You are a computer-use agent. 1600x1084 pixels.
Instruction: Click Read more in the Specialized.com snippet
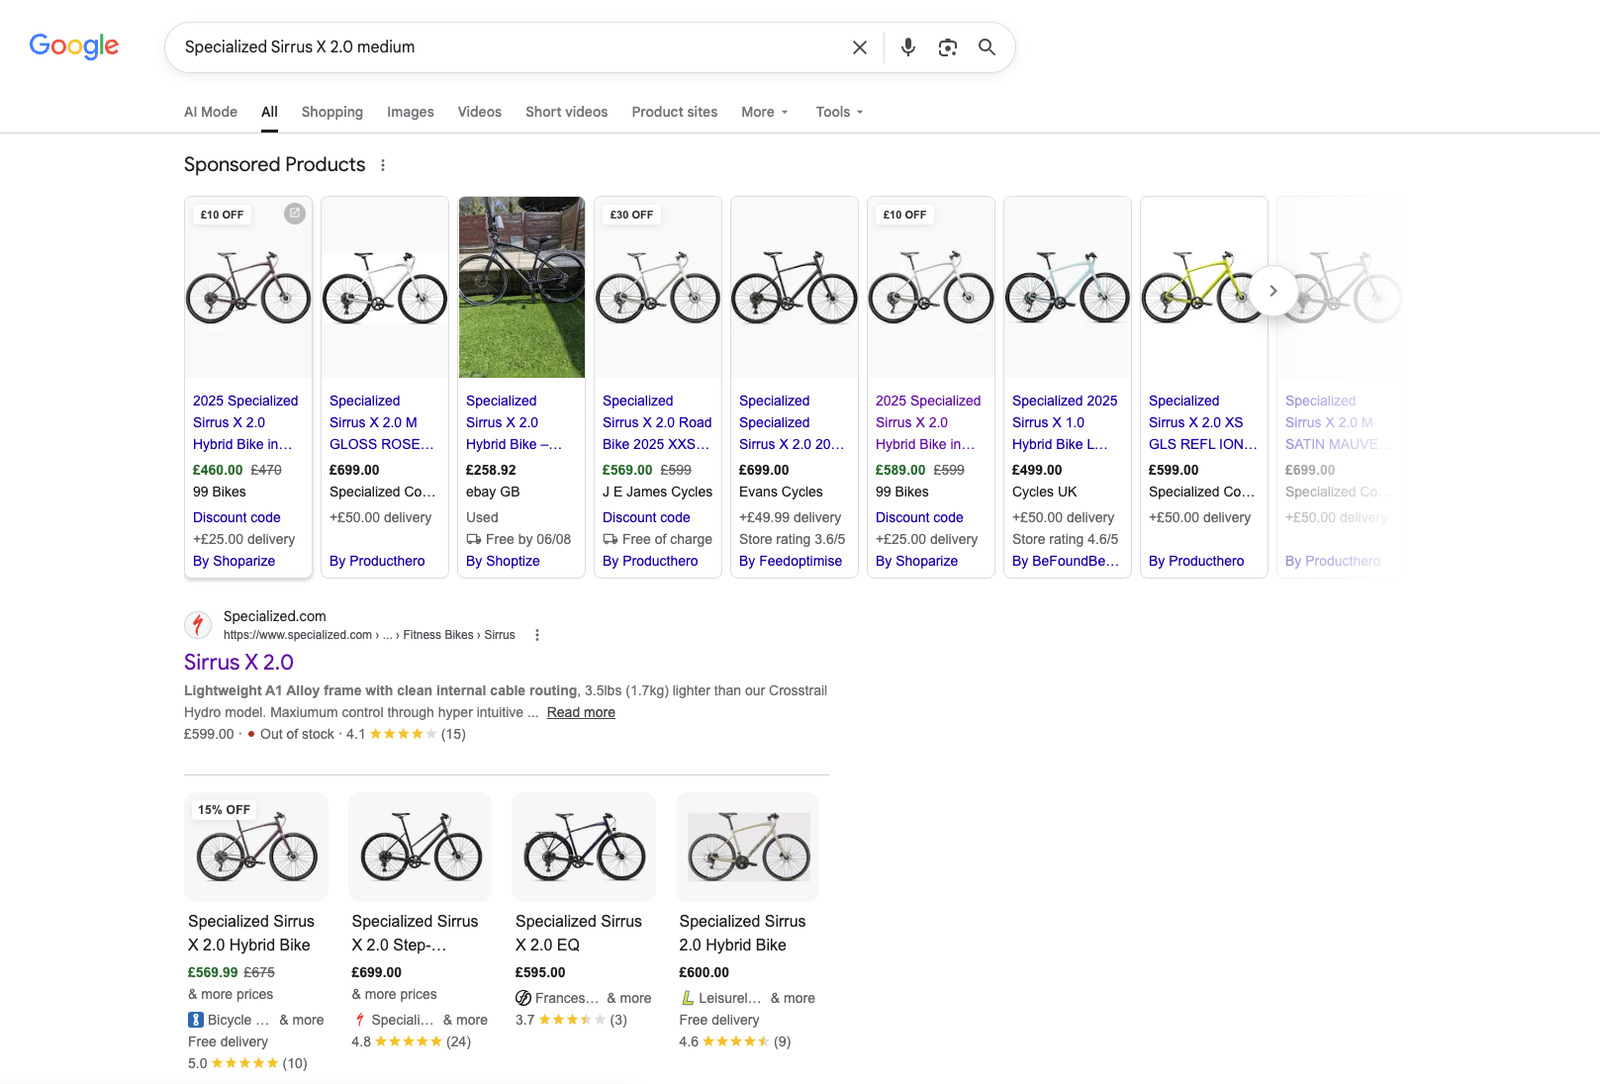[580, 712]
